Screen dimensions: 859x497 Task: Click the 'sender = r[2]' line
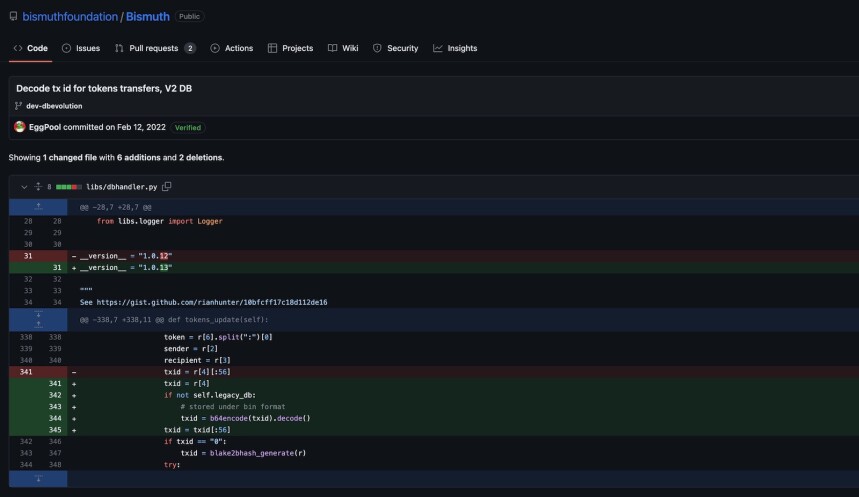pyautogui.click(x=191, y=349)
